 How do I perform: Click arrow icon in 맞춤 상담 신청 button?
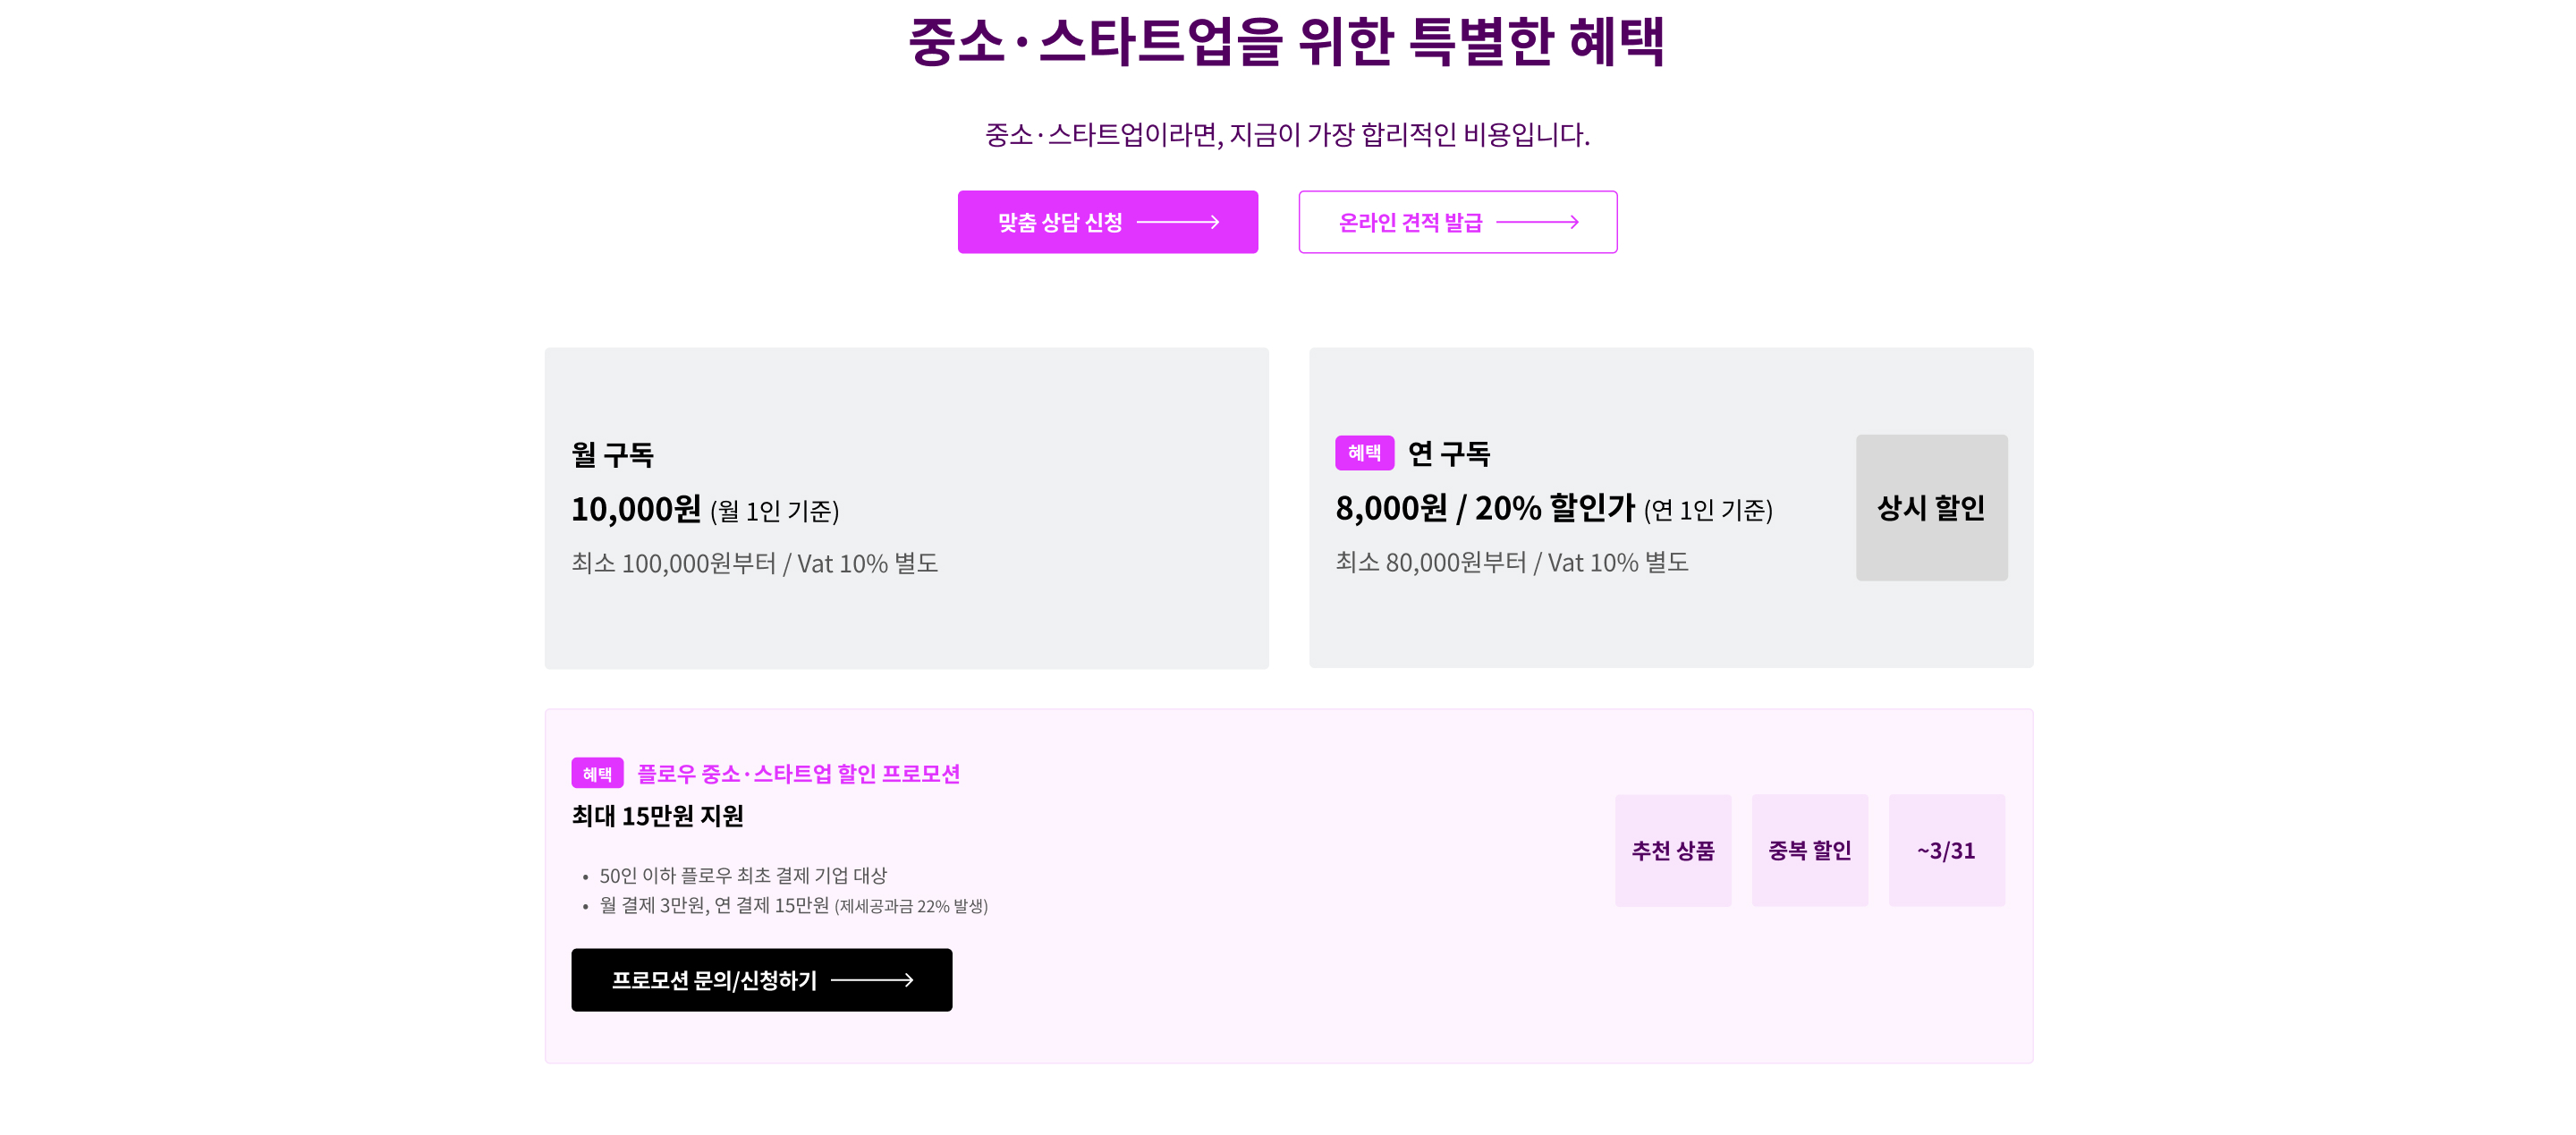1178,222
